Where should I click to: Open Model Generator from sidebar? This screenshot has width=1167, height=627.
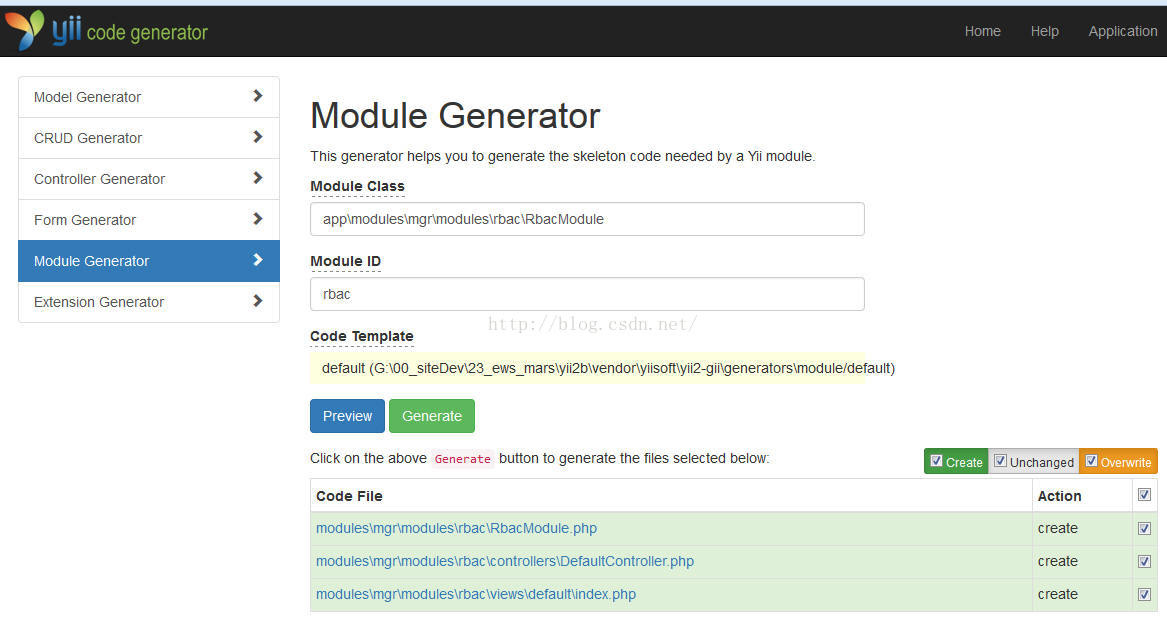point(149,97)
